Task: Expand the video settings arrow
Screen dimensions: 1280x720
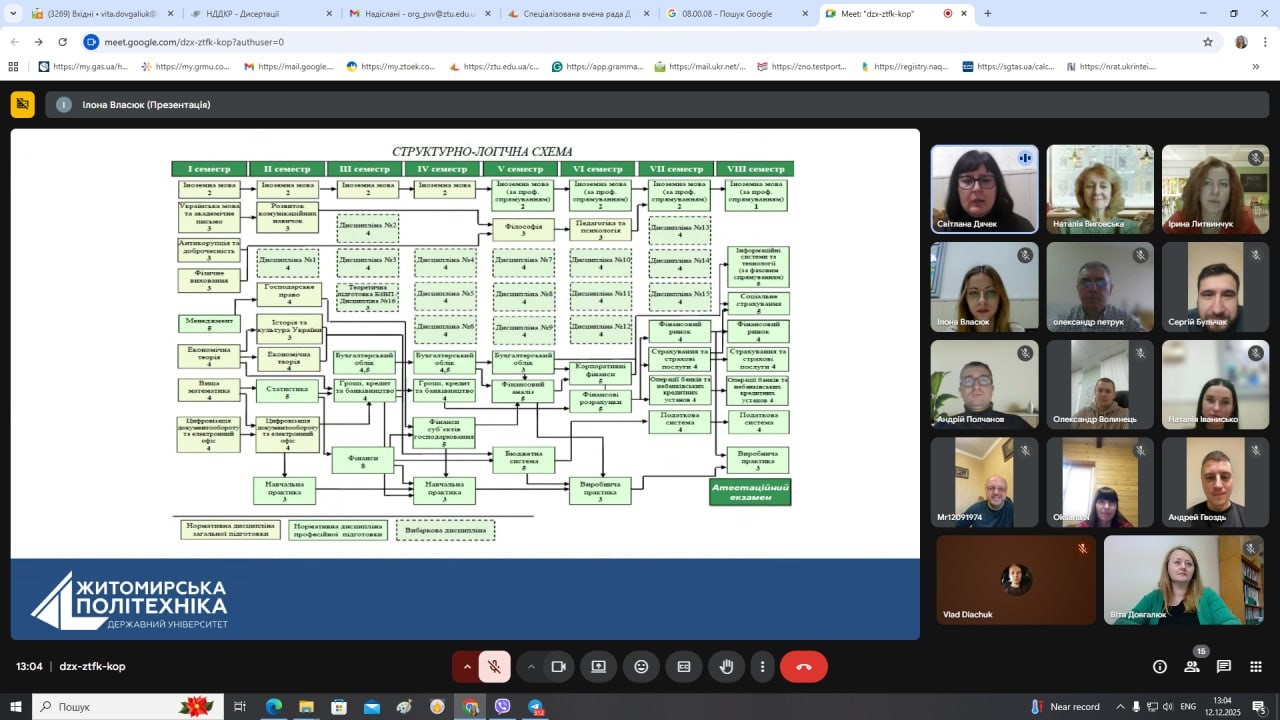Action: (x=531, y=667)
